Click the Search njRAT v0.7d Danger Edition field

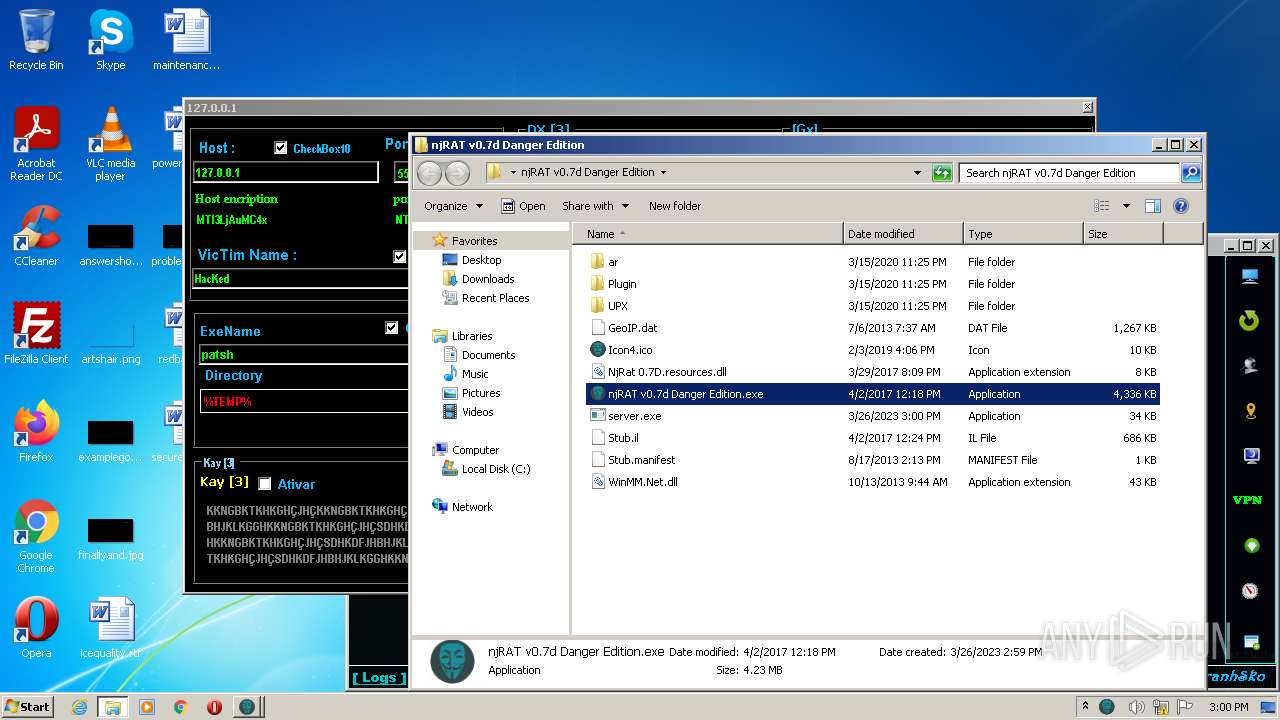tap(1069, 173)
